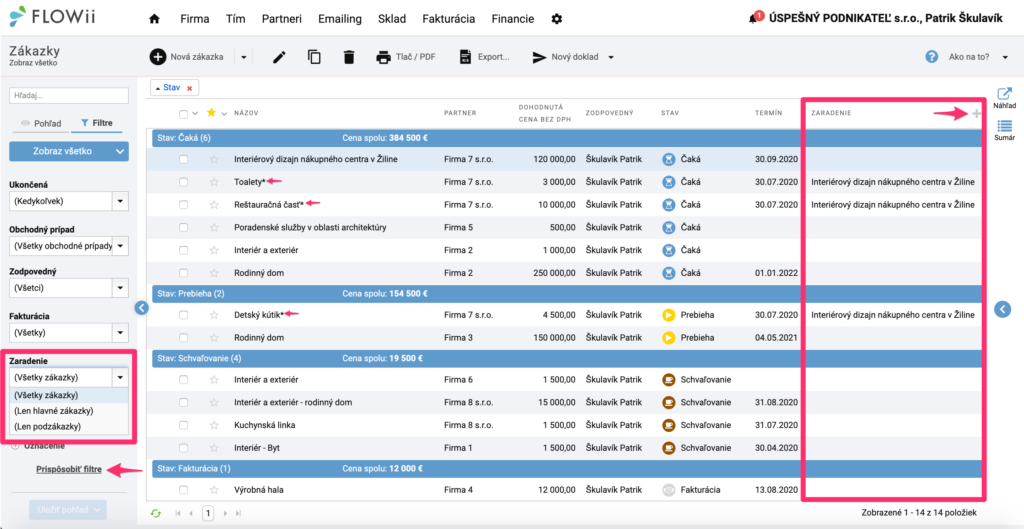Open the Nová zákazka dropdown arrow
The image size is (1024, 529).
(243, 57)
